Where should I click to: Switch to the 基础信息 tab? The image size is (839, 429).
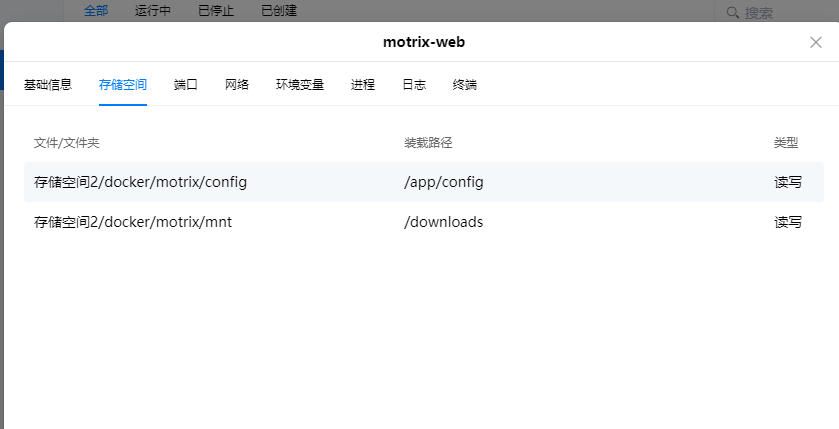click(48, 85)
